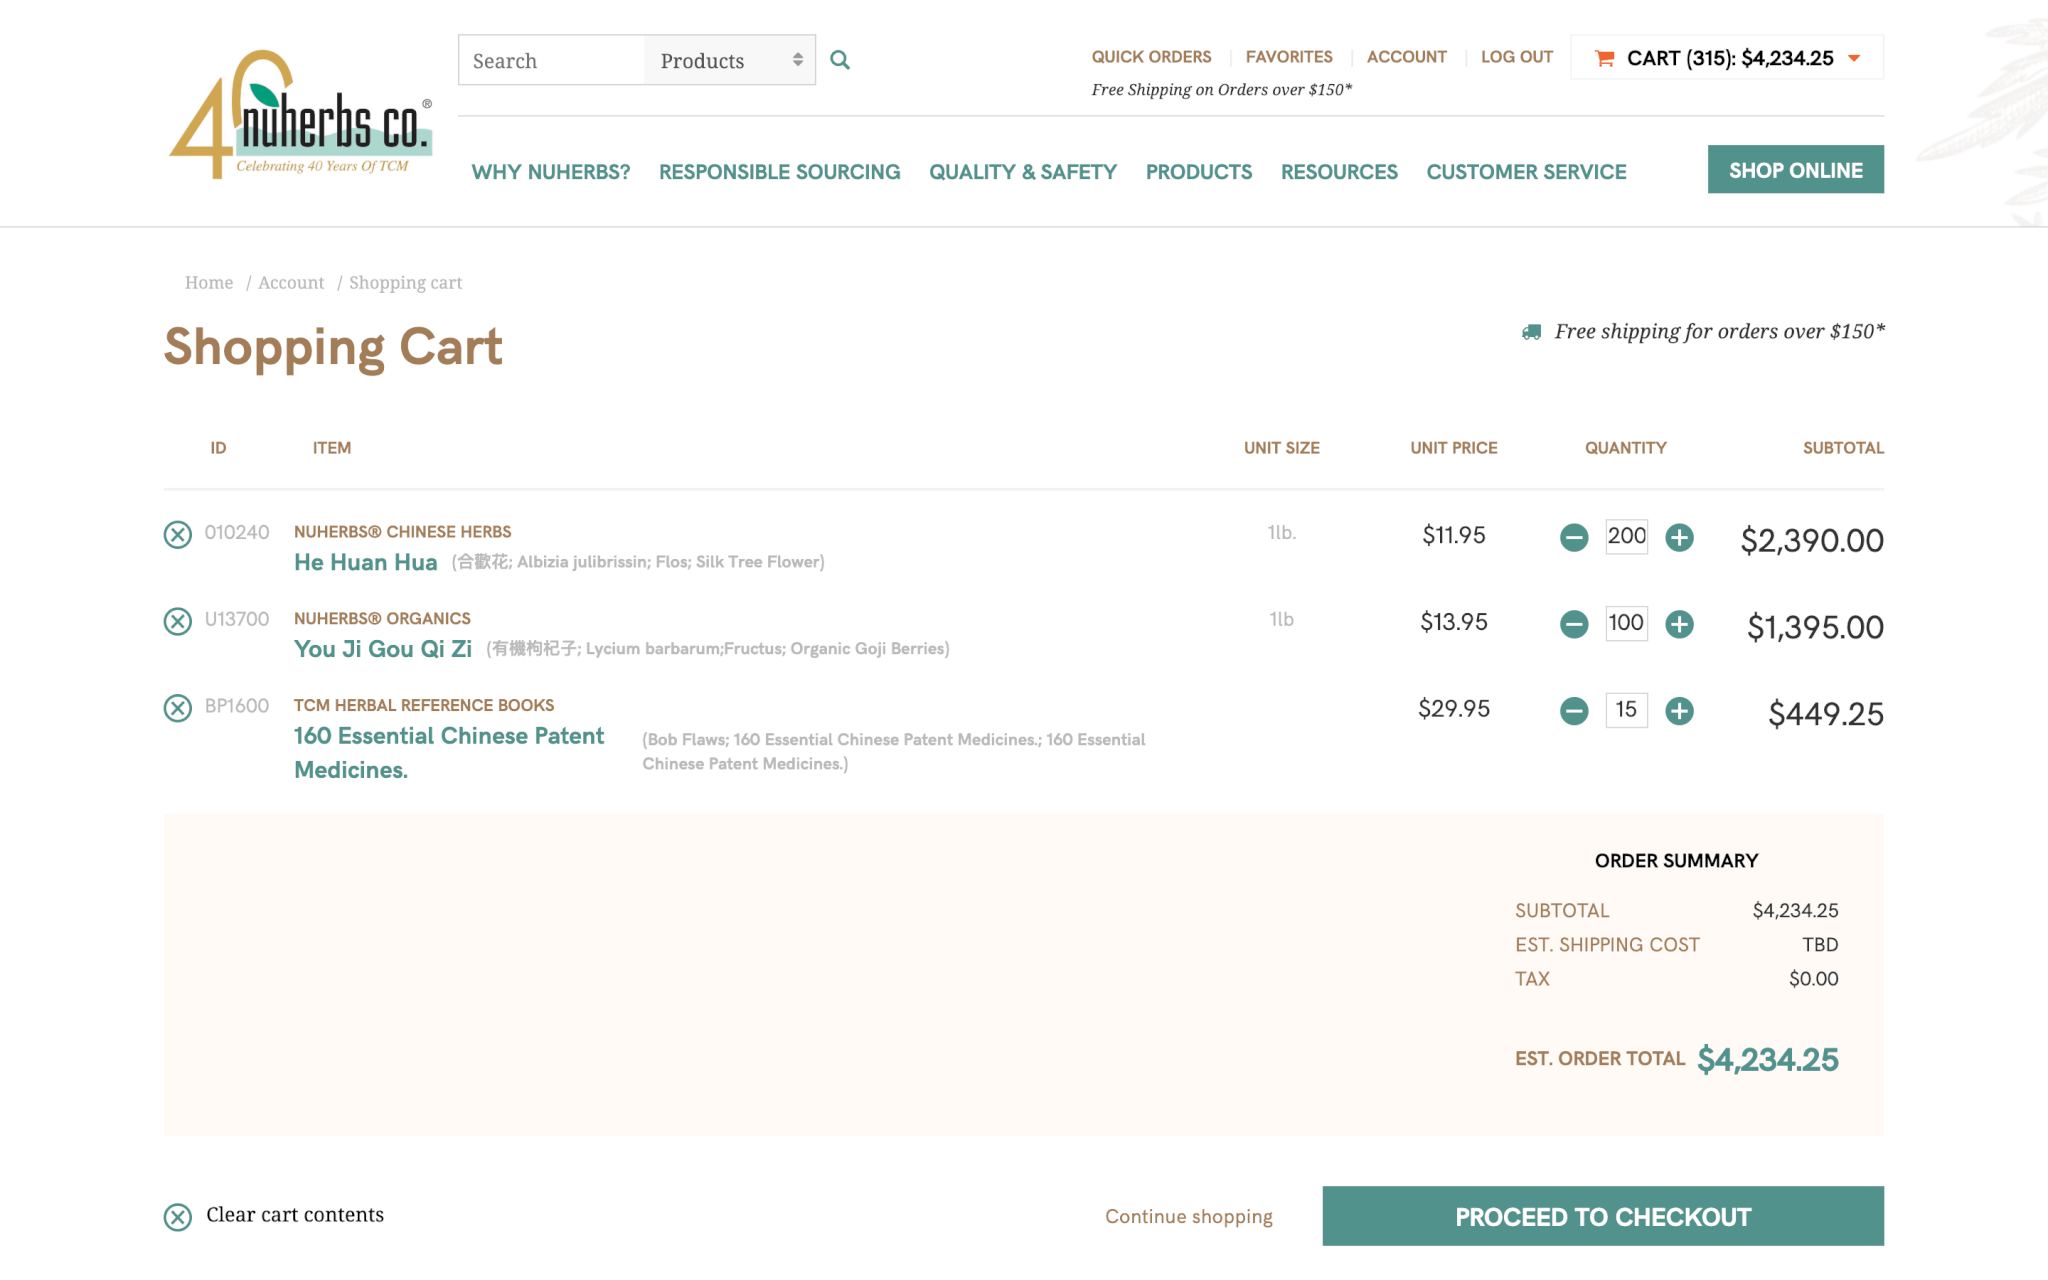The image size is (2048, 1280).
Task: Open Responsible Sourcing menu
Action: pyautogui.click(x=779, y=172)
